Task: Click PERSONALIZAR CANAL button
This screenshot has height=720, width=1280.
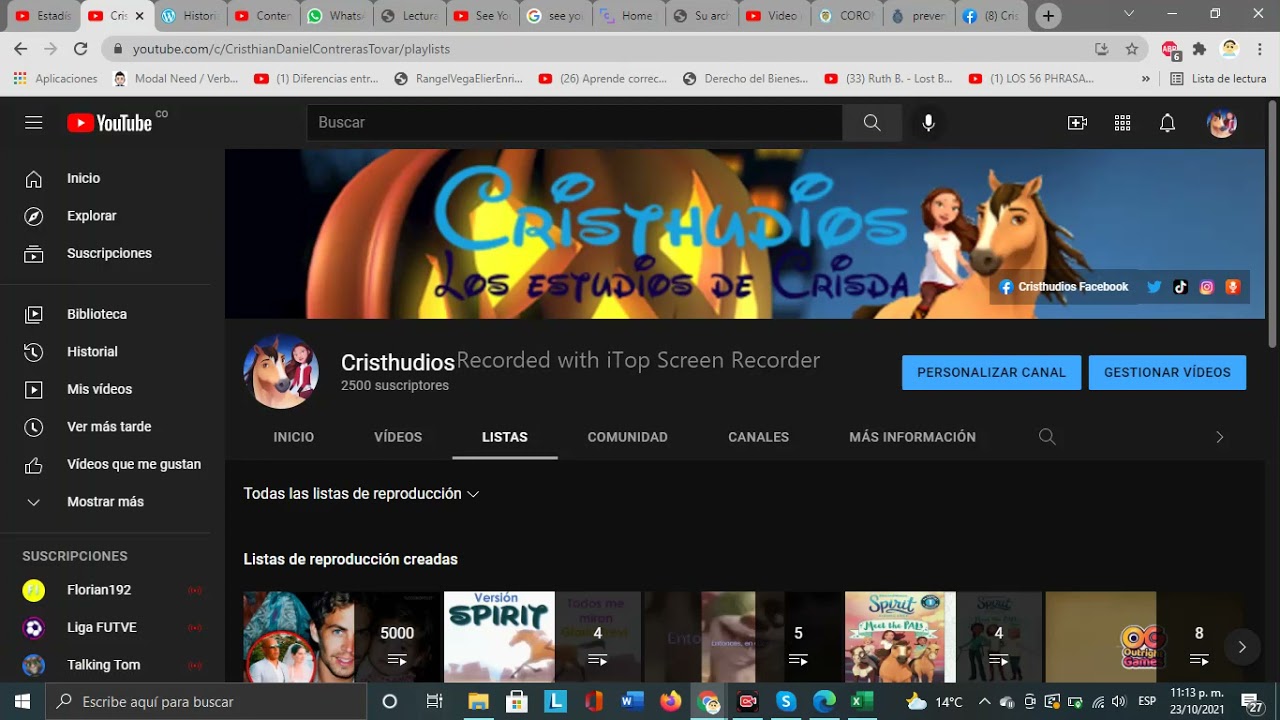Action: pos(991,372)
